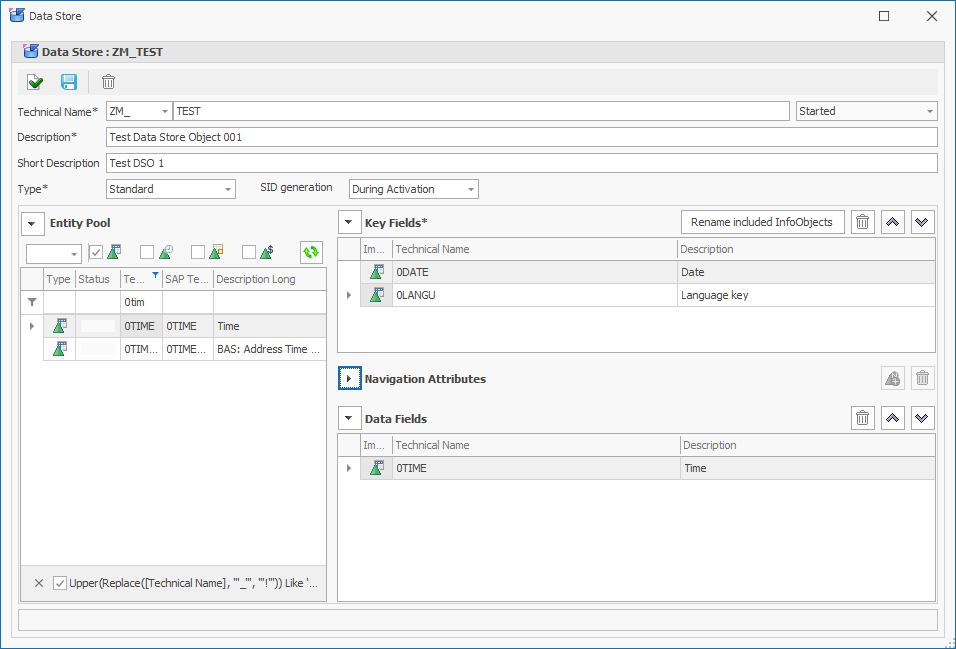The image size is (956, 649).
Task: Enable the time characteristic filter checkbox
Action: 147,253
